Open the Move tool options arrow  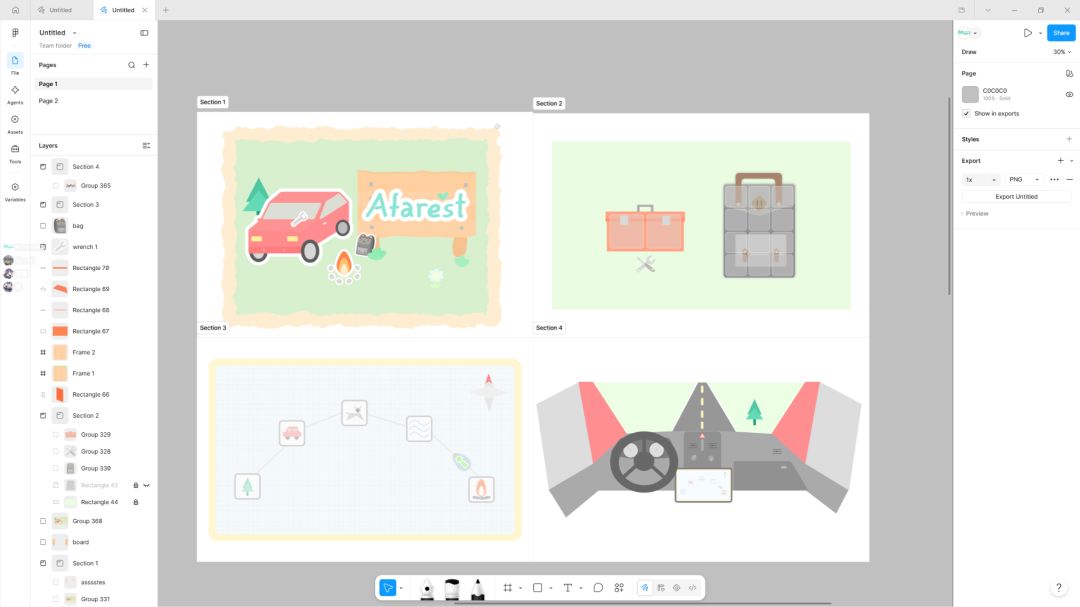pyautogui.click(x=401, y=588)
